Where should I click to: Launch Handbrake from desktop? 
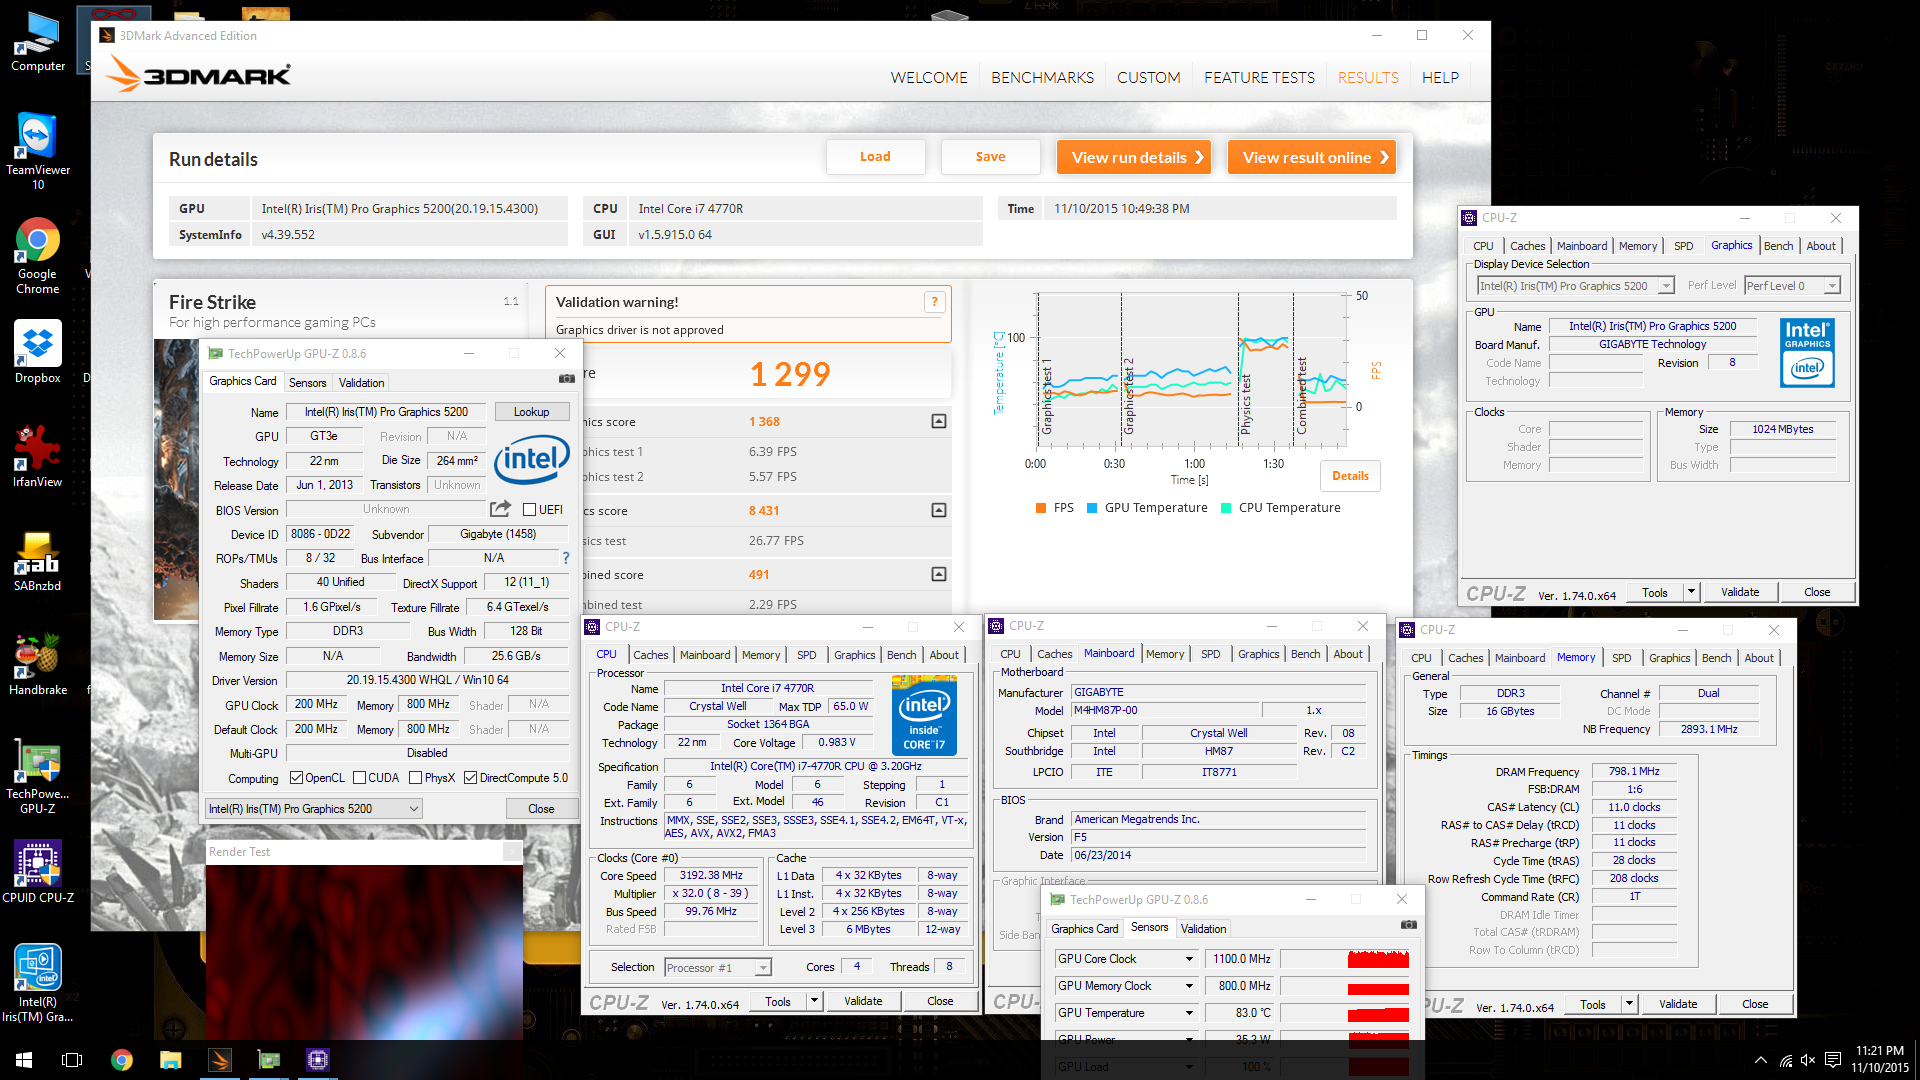pos(38,664)
